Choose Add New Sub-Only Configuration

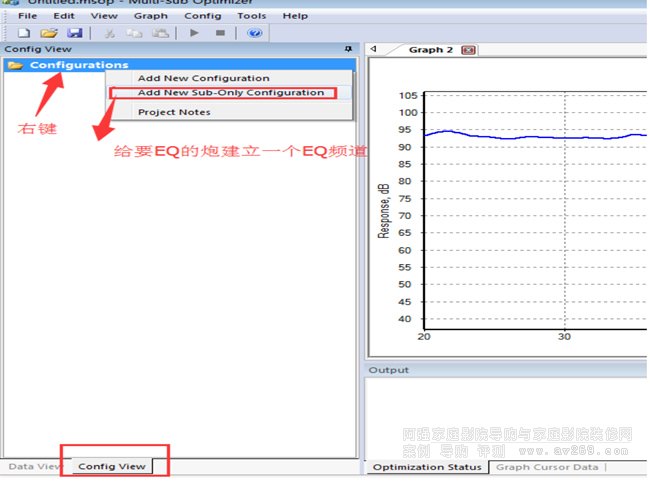pyautogui.click(x=230, y=93)
